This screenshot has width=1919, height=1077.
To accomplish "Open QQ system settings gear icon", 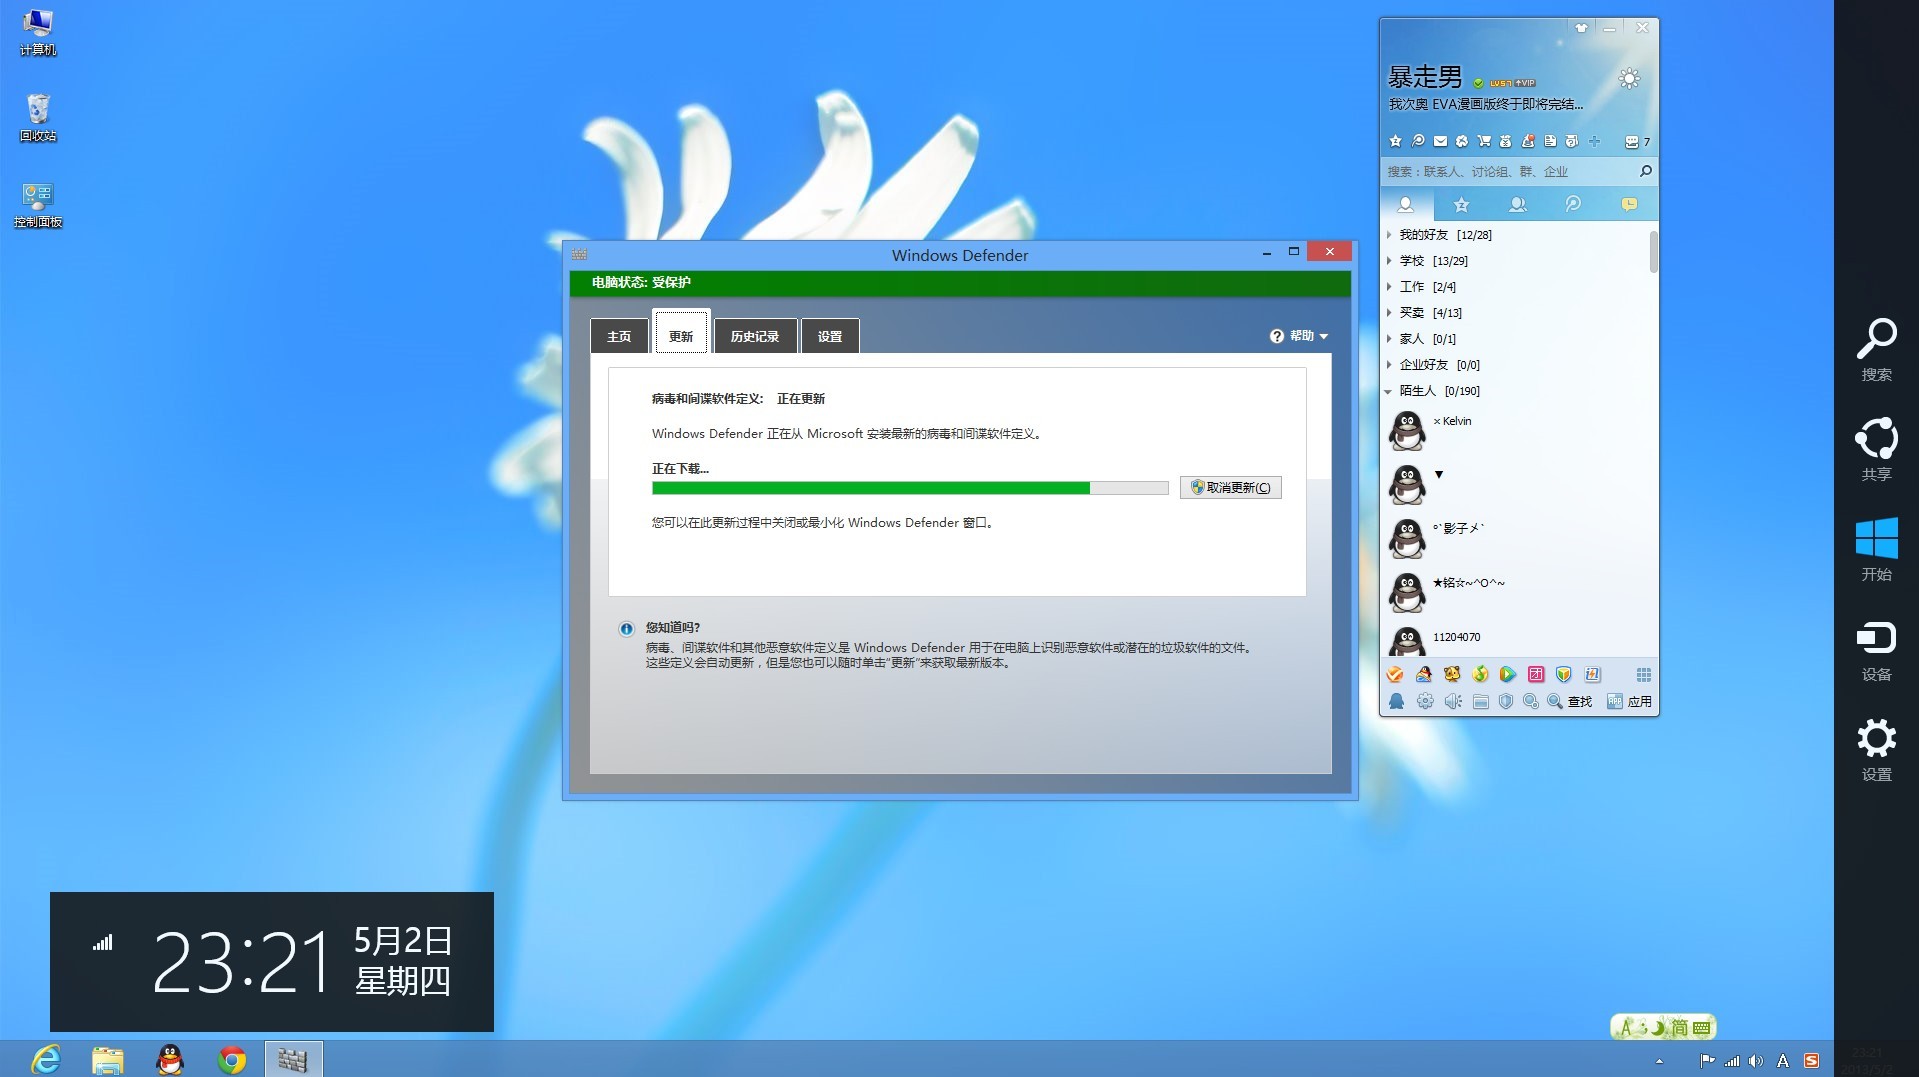I will coord(1425,701).
